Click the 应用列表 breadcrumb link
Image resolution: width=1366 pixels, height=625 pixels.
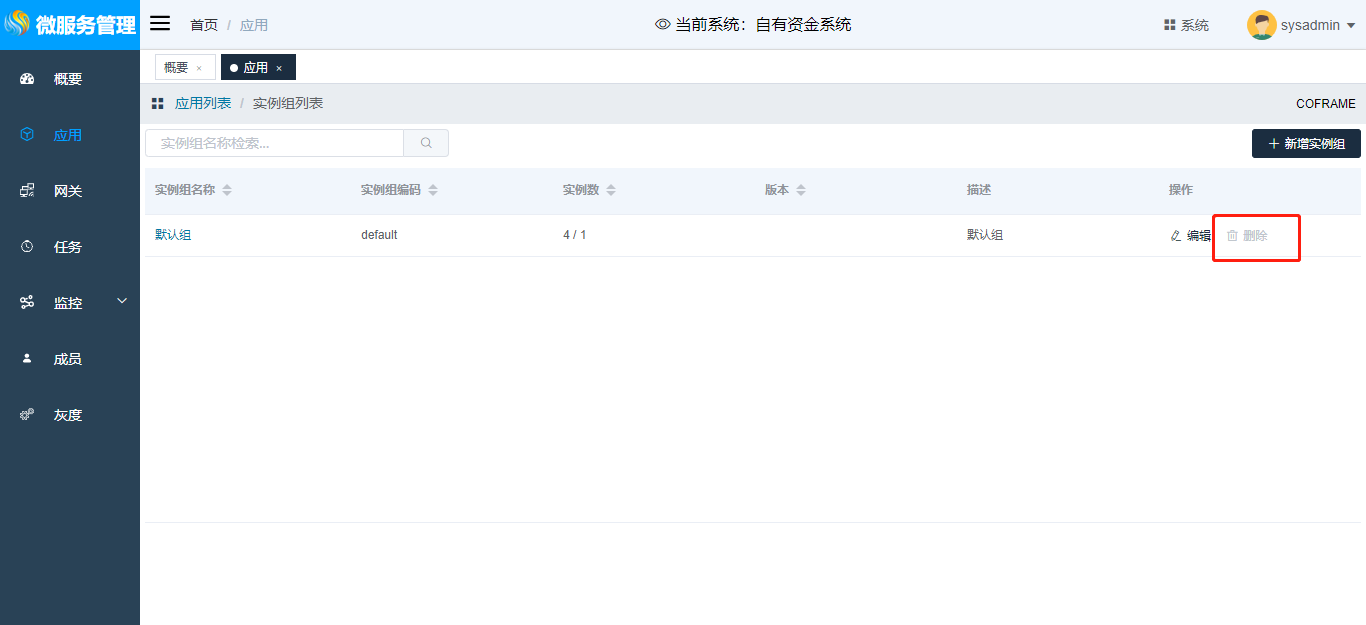[203, 104]
